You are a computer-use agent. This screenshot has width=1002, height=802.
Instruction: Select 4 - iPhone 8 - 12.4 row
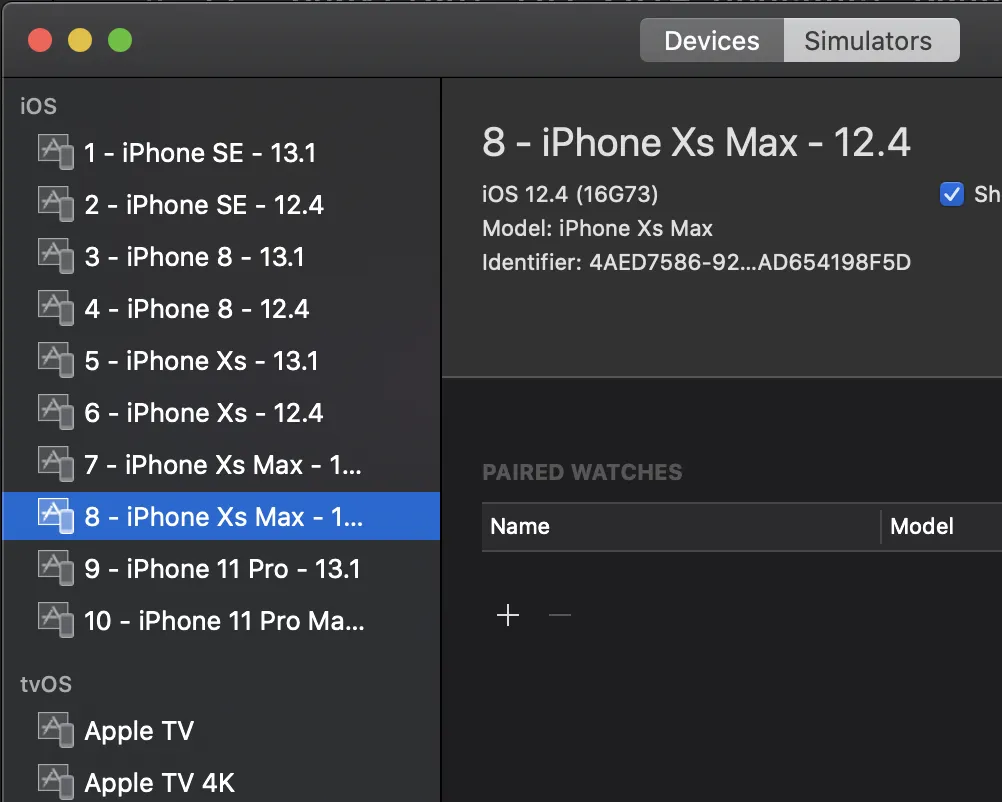tap(221, 309)
